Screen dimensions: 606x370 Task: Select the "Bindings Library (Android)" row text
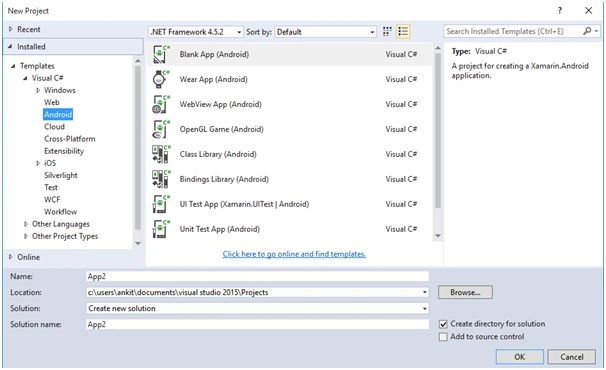[x=224, y=179]
